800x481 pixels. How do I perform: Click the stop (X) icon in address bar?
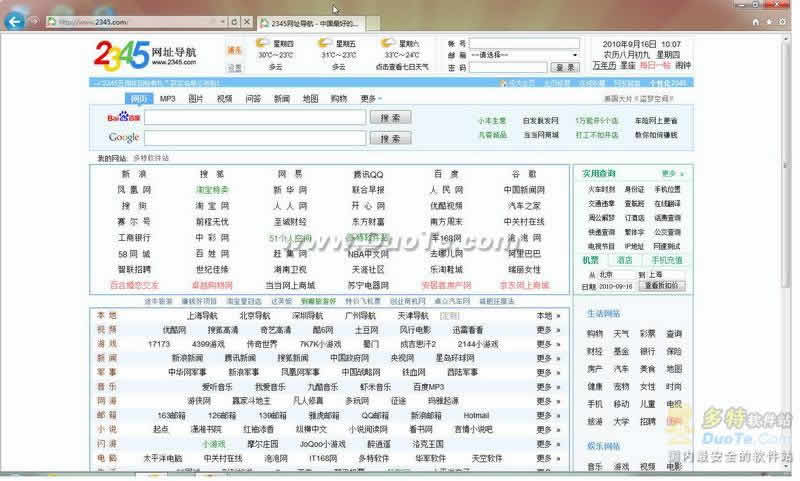click(x=247, y=21)
